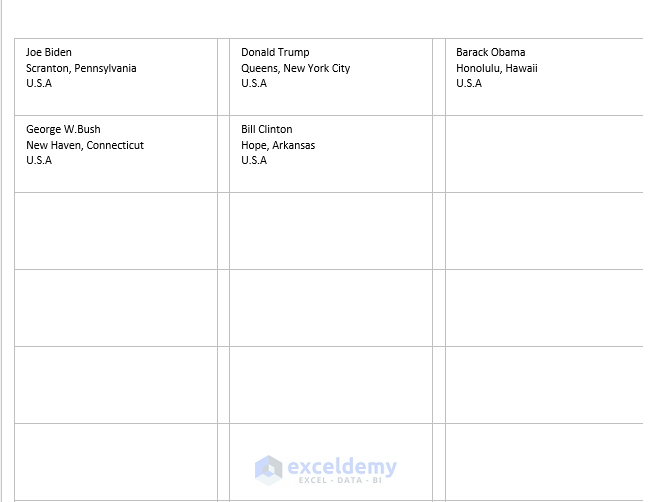Click the Queens, New York City line
Viewport: 652px width, 502px height.
pyautogui.click(x=295, y=68)
